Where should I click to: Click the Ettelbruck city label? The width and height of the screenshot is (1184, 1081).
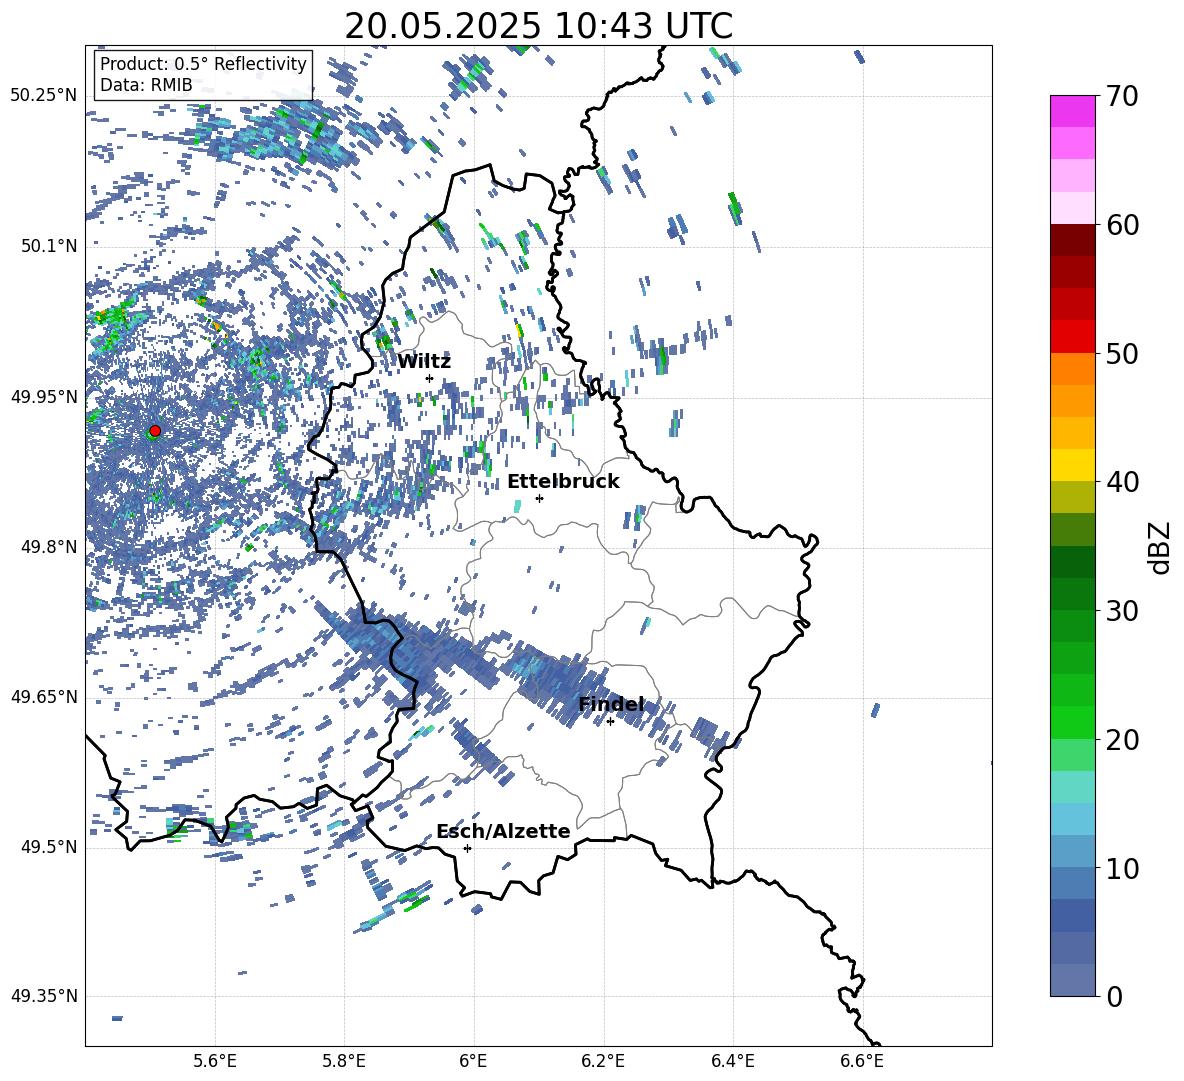(563, 482)
